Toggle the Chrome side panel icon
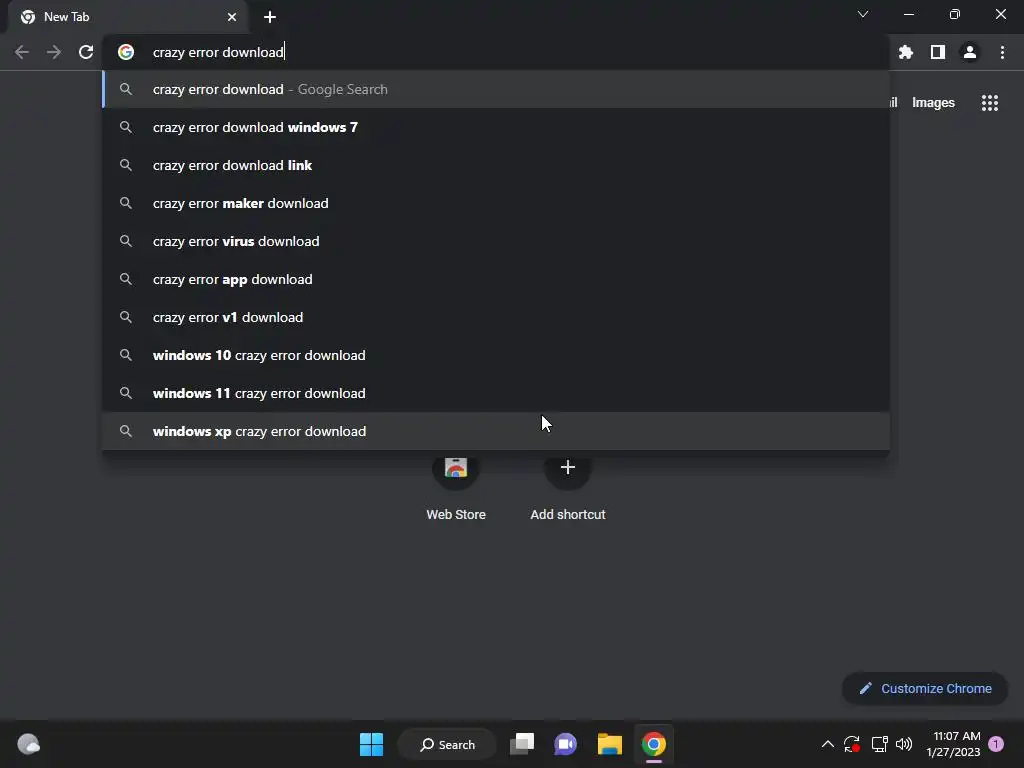The width and height of the screenshot is (1024, 768). pyautogui.click(x=938, y=52)
